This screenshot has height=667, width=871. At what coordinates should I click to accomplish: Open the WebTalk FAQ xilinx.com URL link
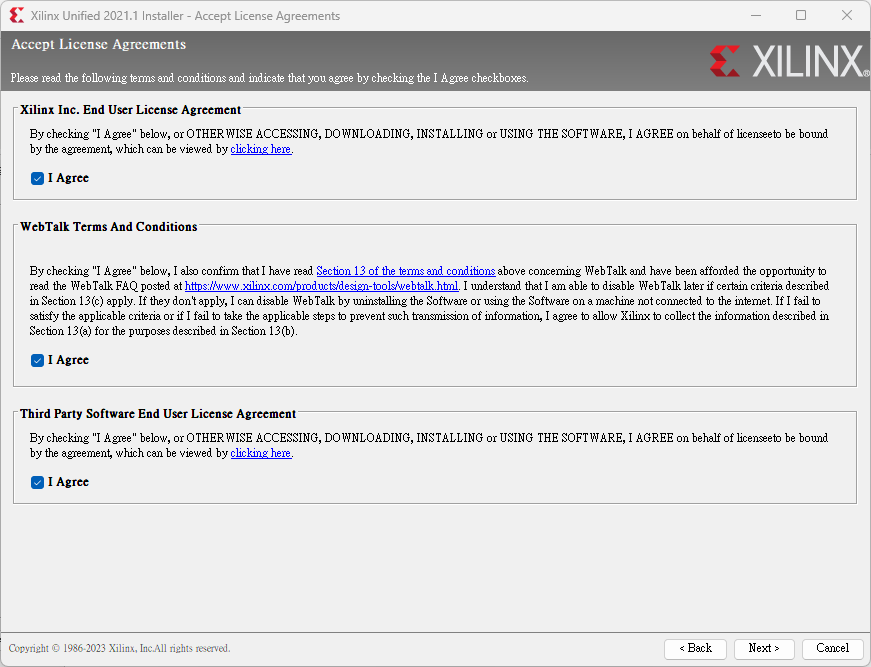[x=322, y=286]
